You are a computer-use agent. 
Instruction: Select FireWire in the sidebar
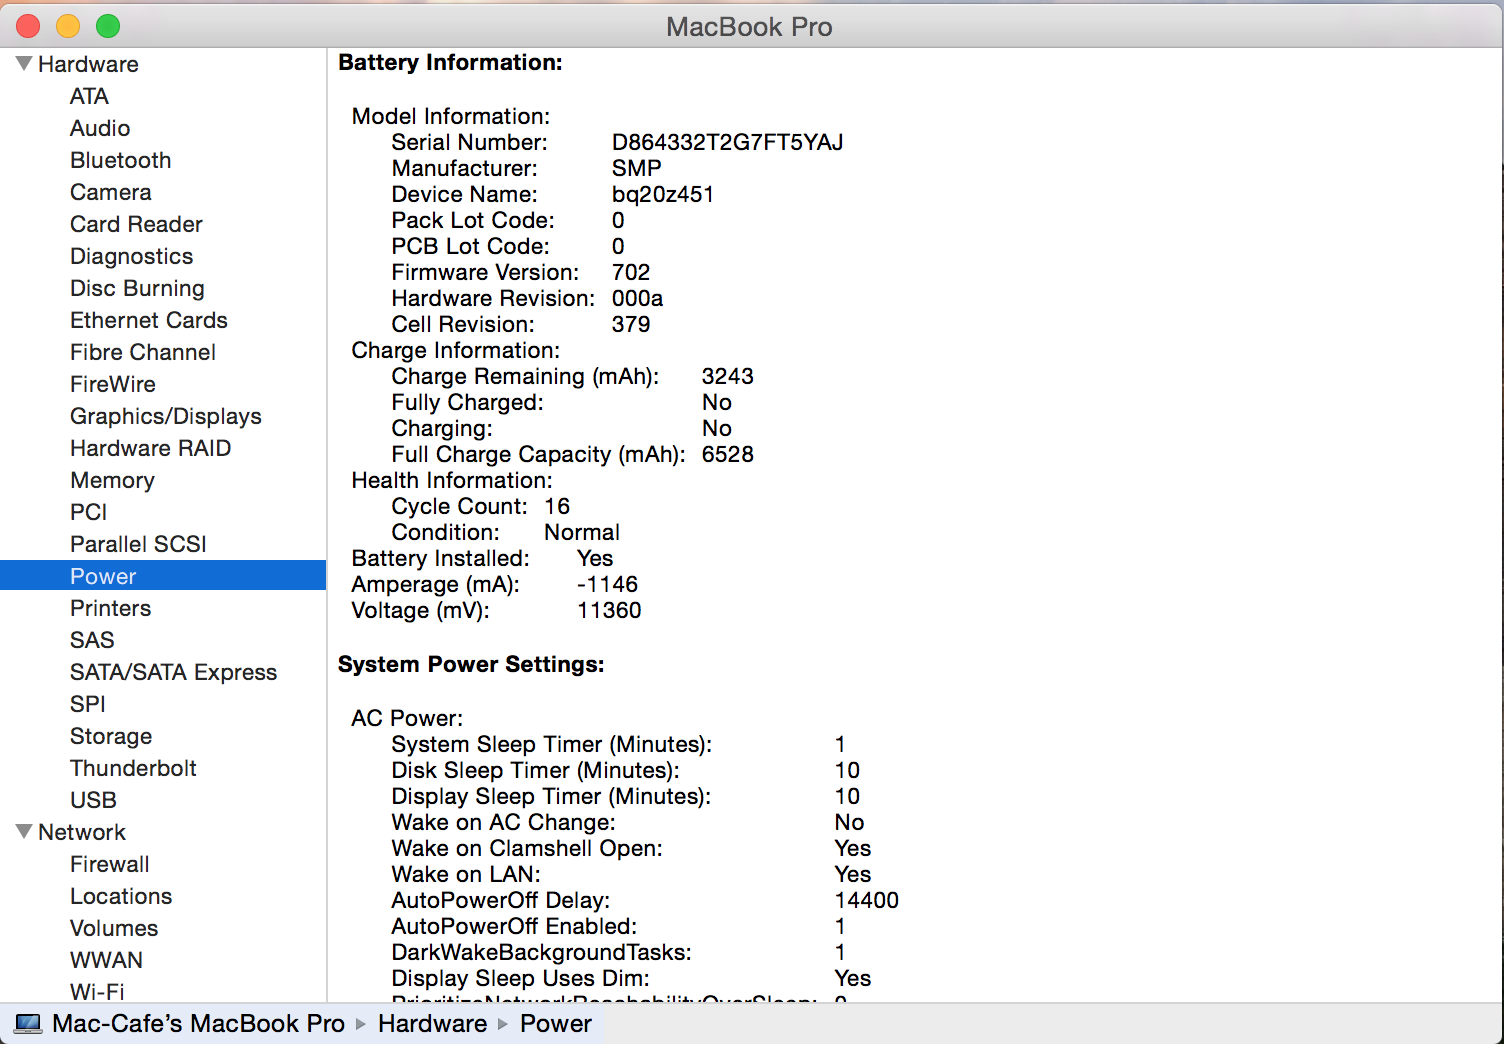coord(113,384)
